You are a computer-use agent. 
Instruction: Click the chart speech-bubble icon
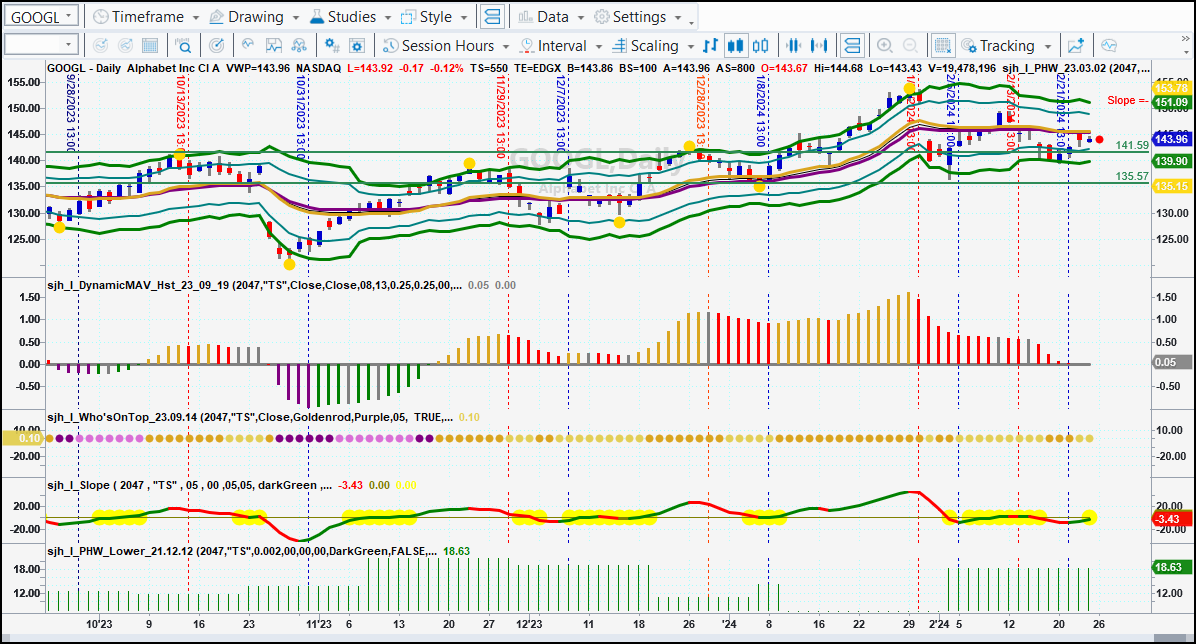[1109, 46]
